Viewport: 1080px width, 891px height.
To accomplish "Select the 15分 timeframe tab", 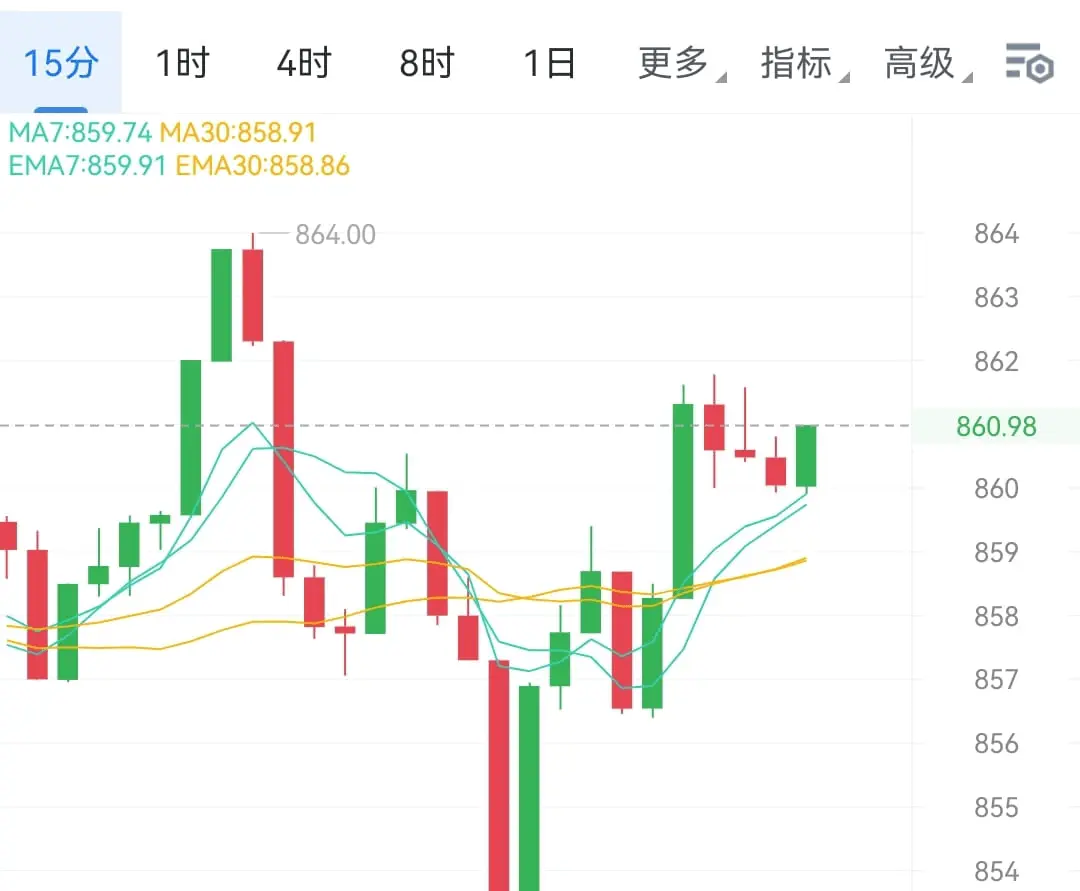I will point(61,63).
